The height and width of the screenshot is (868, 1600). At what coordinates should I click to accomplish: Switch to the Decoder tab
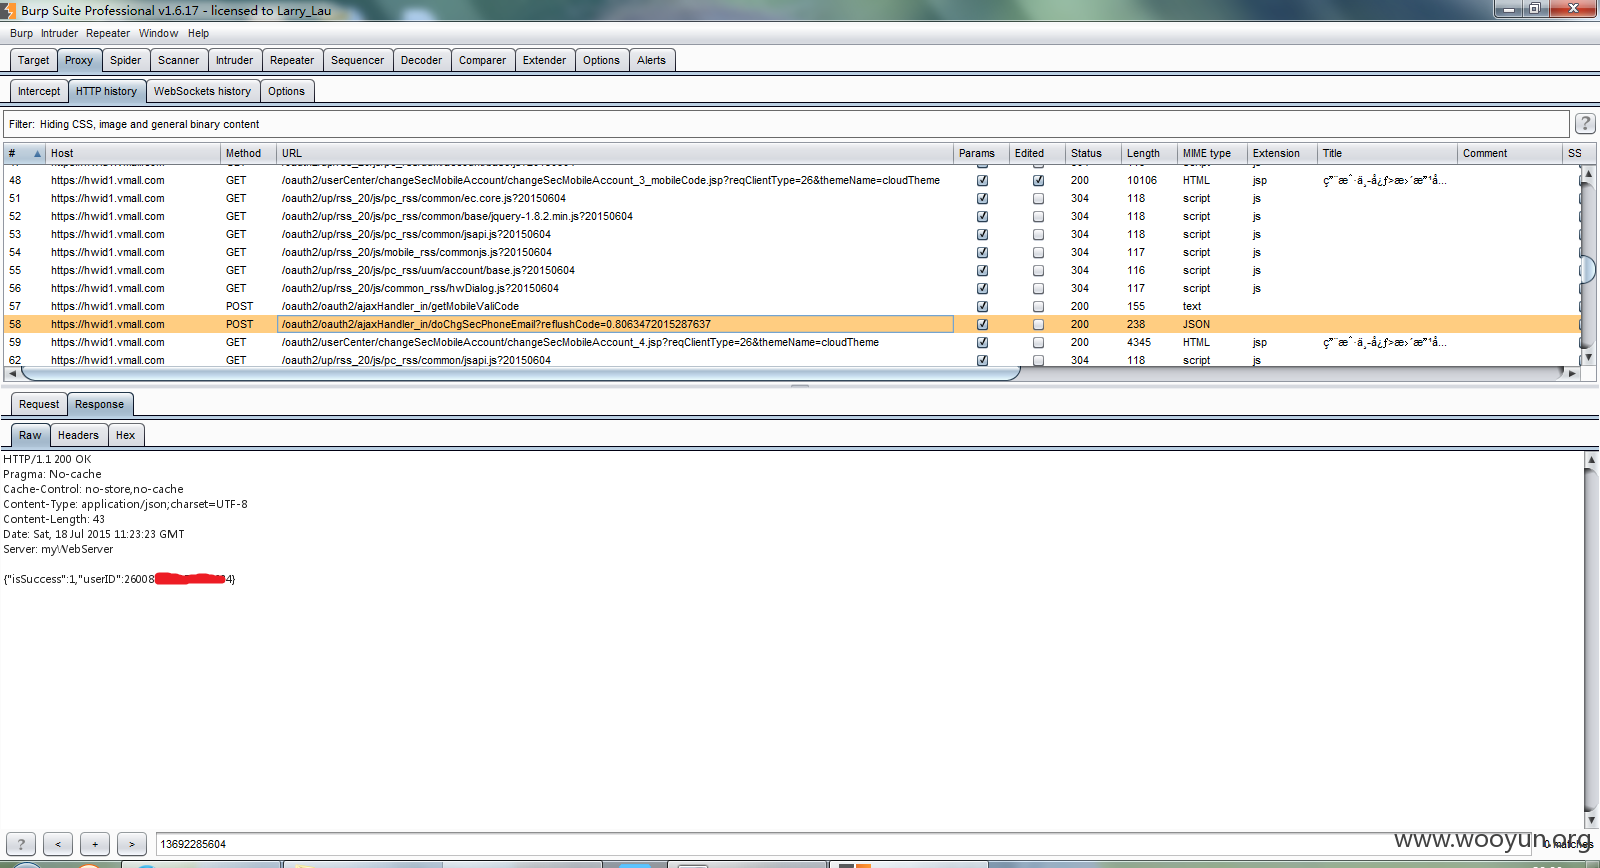click(x=421, y=60)
